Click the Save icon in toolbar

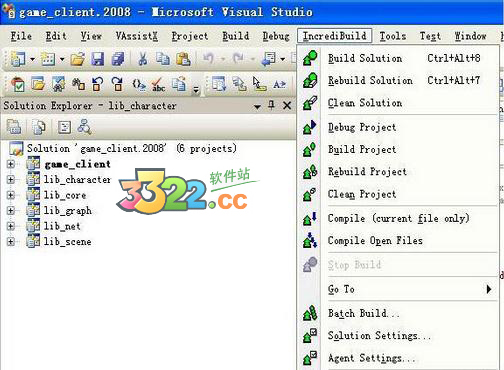(97, 59)
